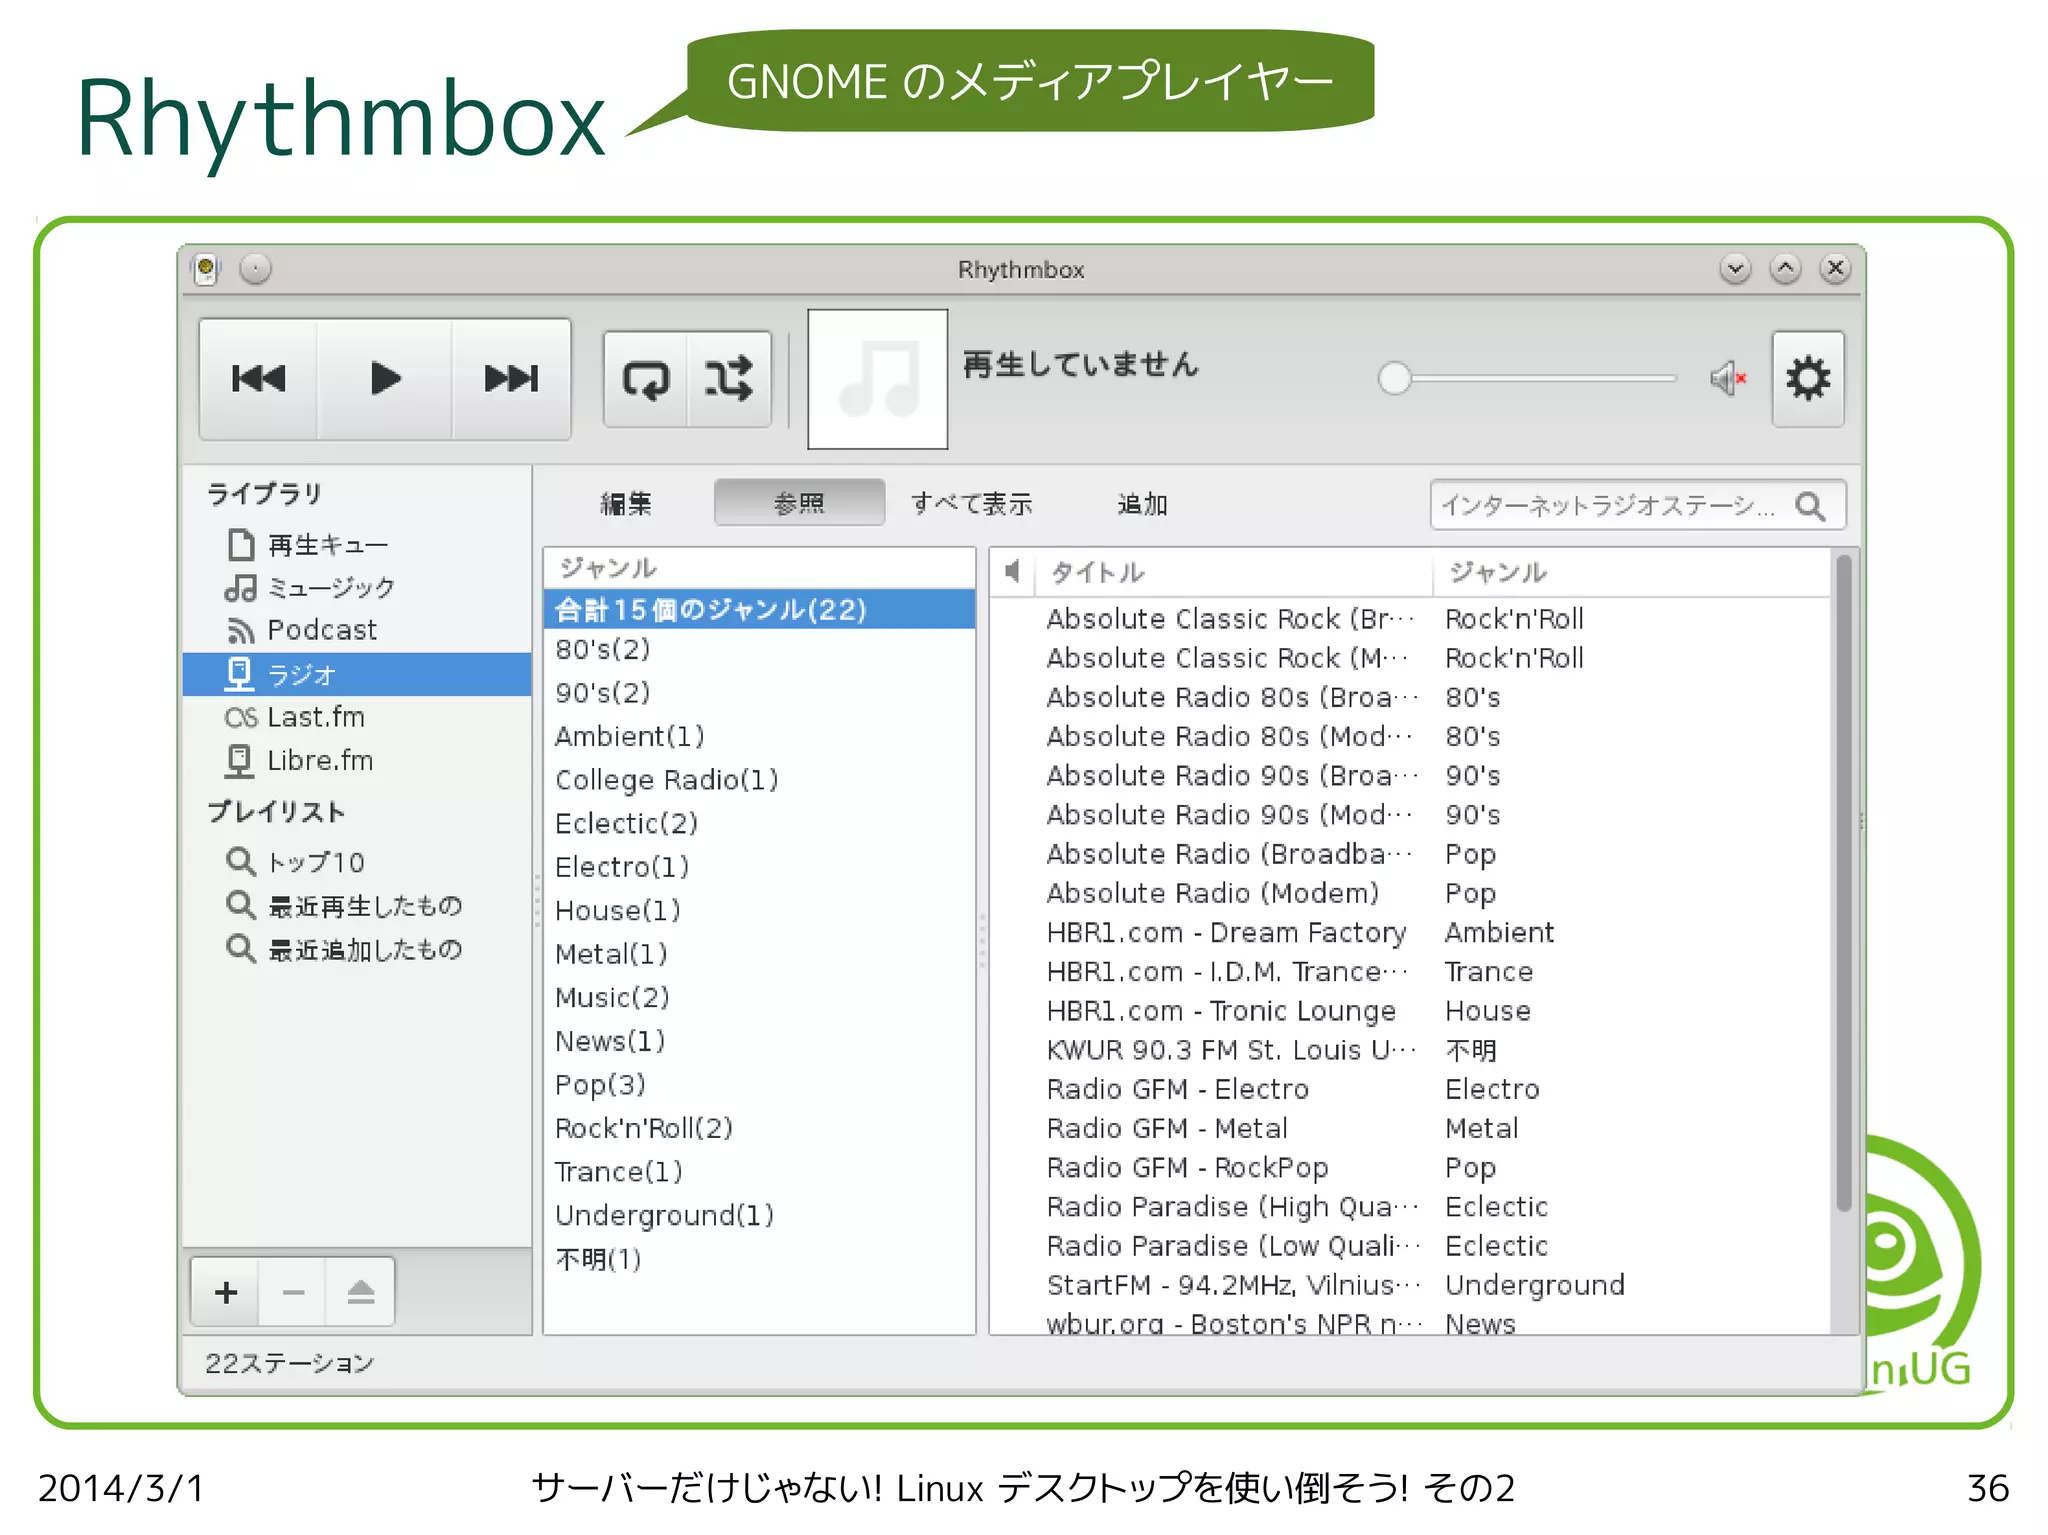Viewport: 2048px width, 1535px height.
Task: Open Libre.fm in the sidebar
Action: point(357,760)
